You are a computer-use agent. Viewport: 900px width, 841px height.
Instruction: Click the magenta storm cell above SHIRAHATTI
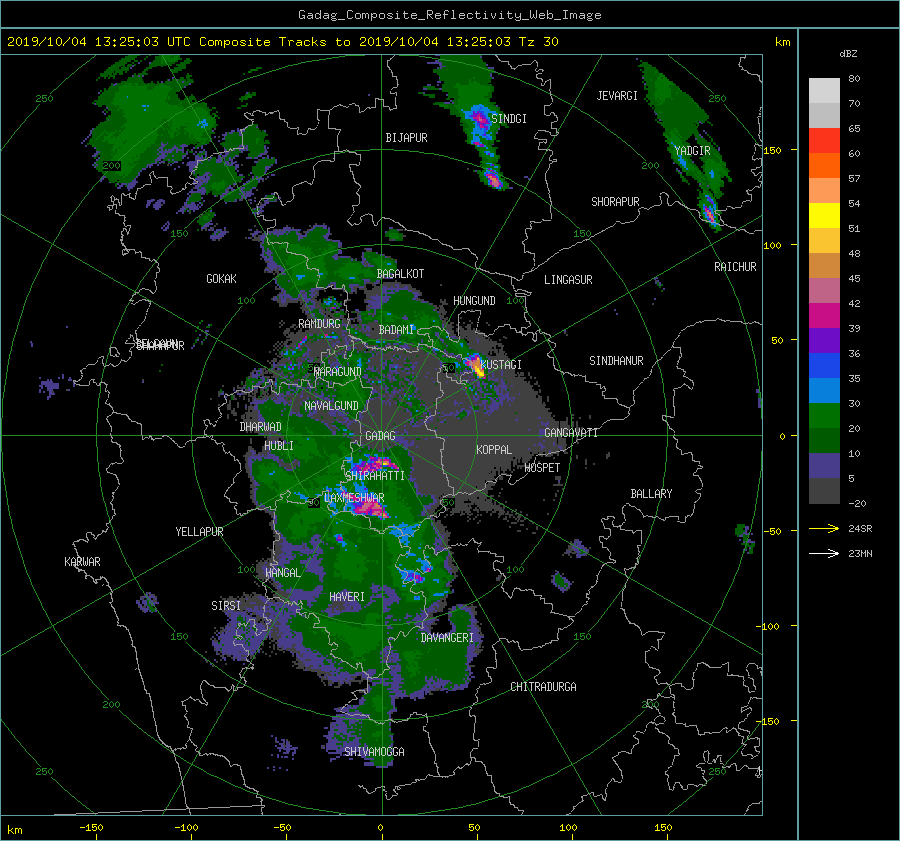(x=375, y=463)
